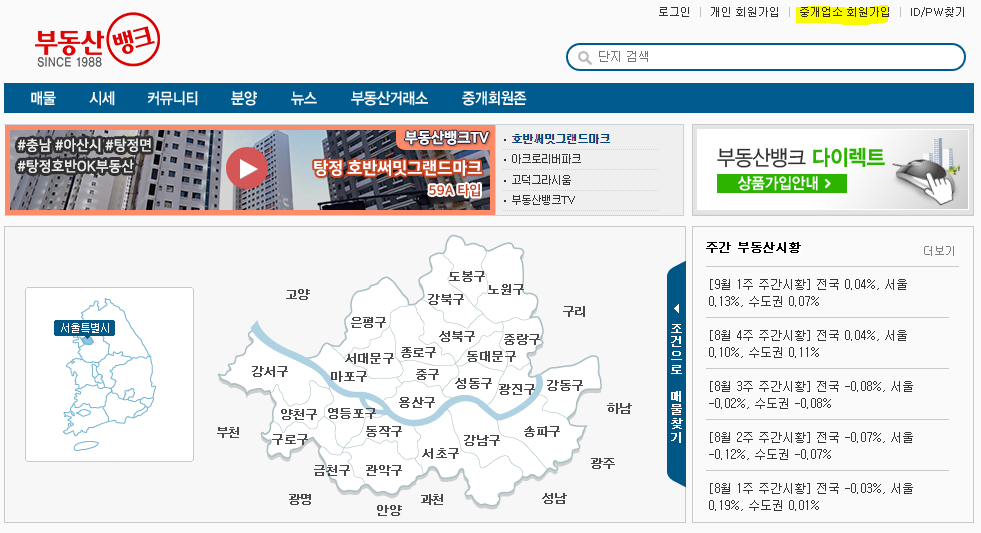The width and height of the screenshot is (981, 533).
Task: Select 고덕그라시움 in video list
Action: click(541, 180)
